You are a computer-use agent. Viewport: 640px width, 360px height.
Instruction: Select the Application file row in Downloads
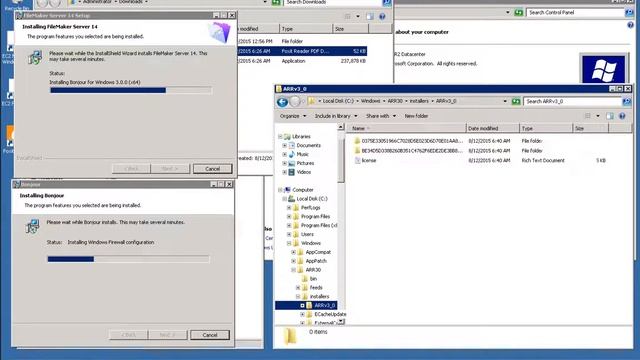(x=302, y=61)
